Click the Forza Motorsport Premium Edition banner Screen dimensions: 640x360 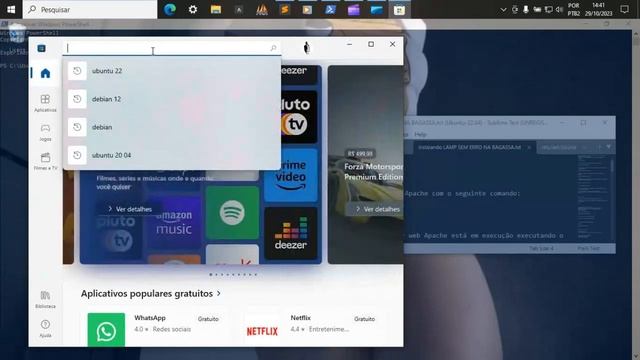[366, 164]
